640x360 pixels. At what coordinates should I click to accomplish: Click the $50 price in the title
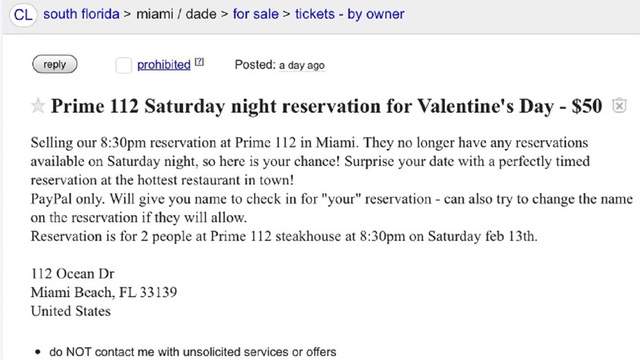587,106
